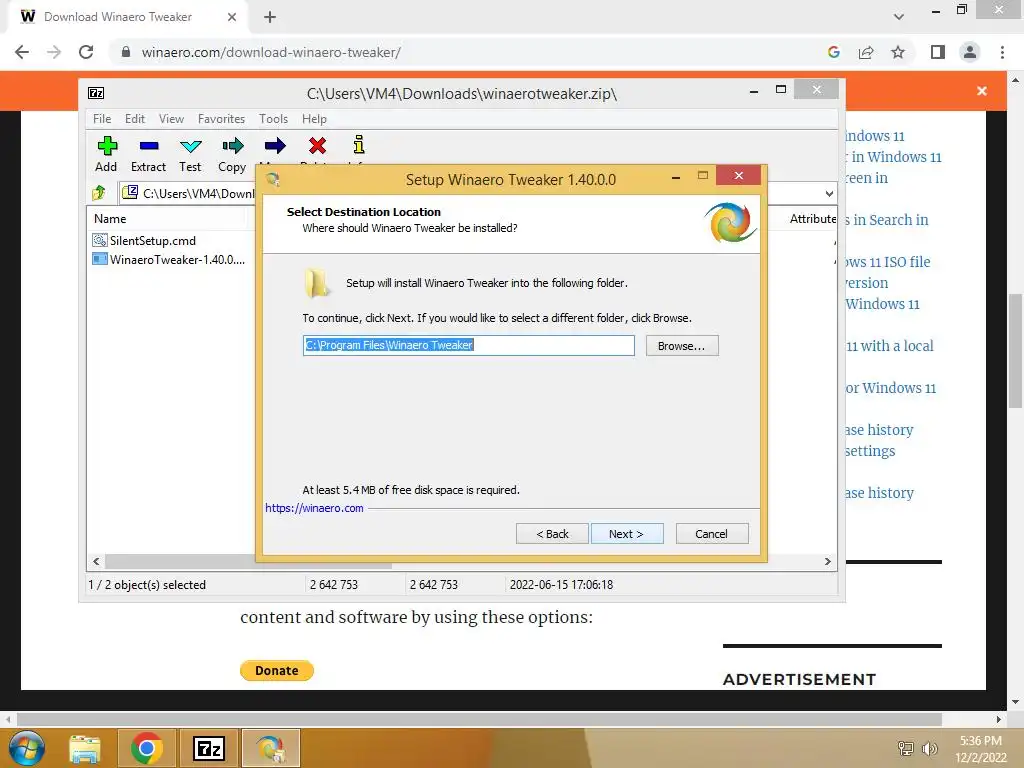The width and height of the screenshot is (1024, 768).
Task: Dismiss the orange banner with X
Action: (982, 91)
